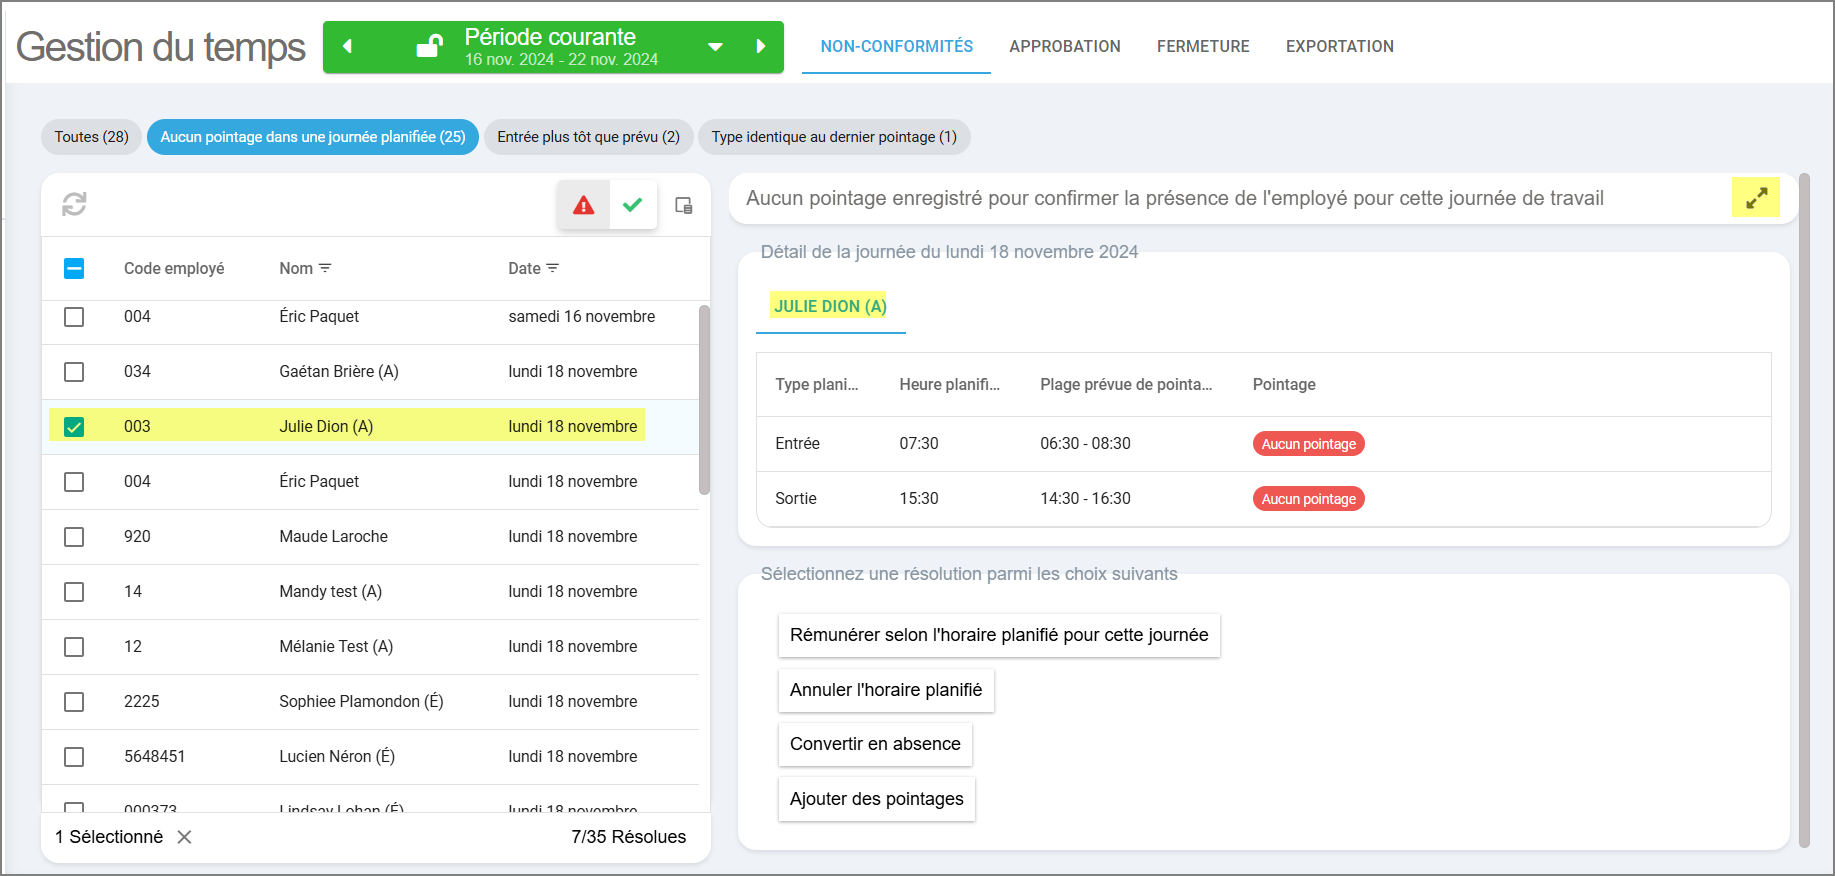Click the 7/35 Résolues counter
Viewport: 1835px width, 876px height.
tap(628, 837)
